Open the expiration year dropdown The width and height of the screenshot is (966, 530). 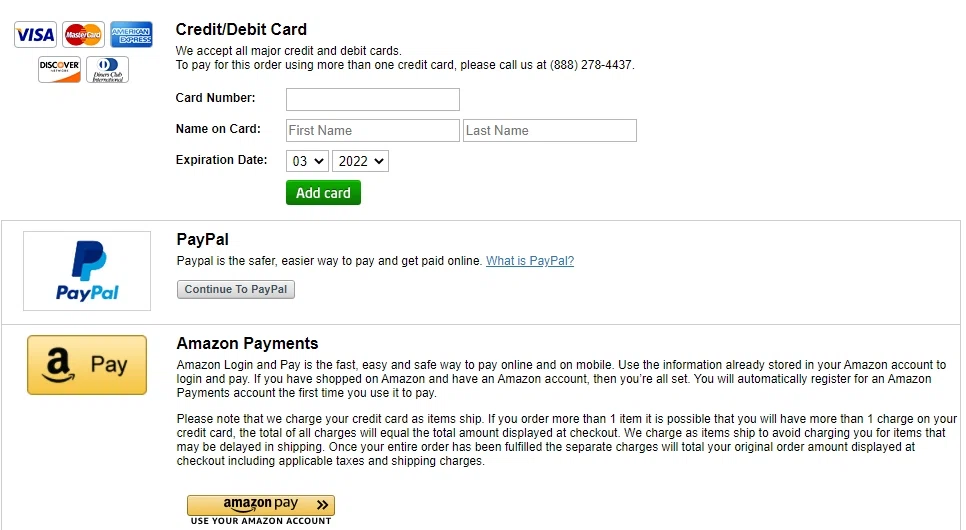tap(360, 161)
